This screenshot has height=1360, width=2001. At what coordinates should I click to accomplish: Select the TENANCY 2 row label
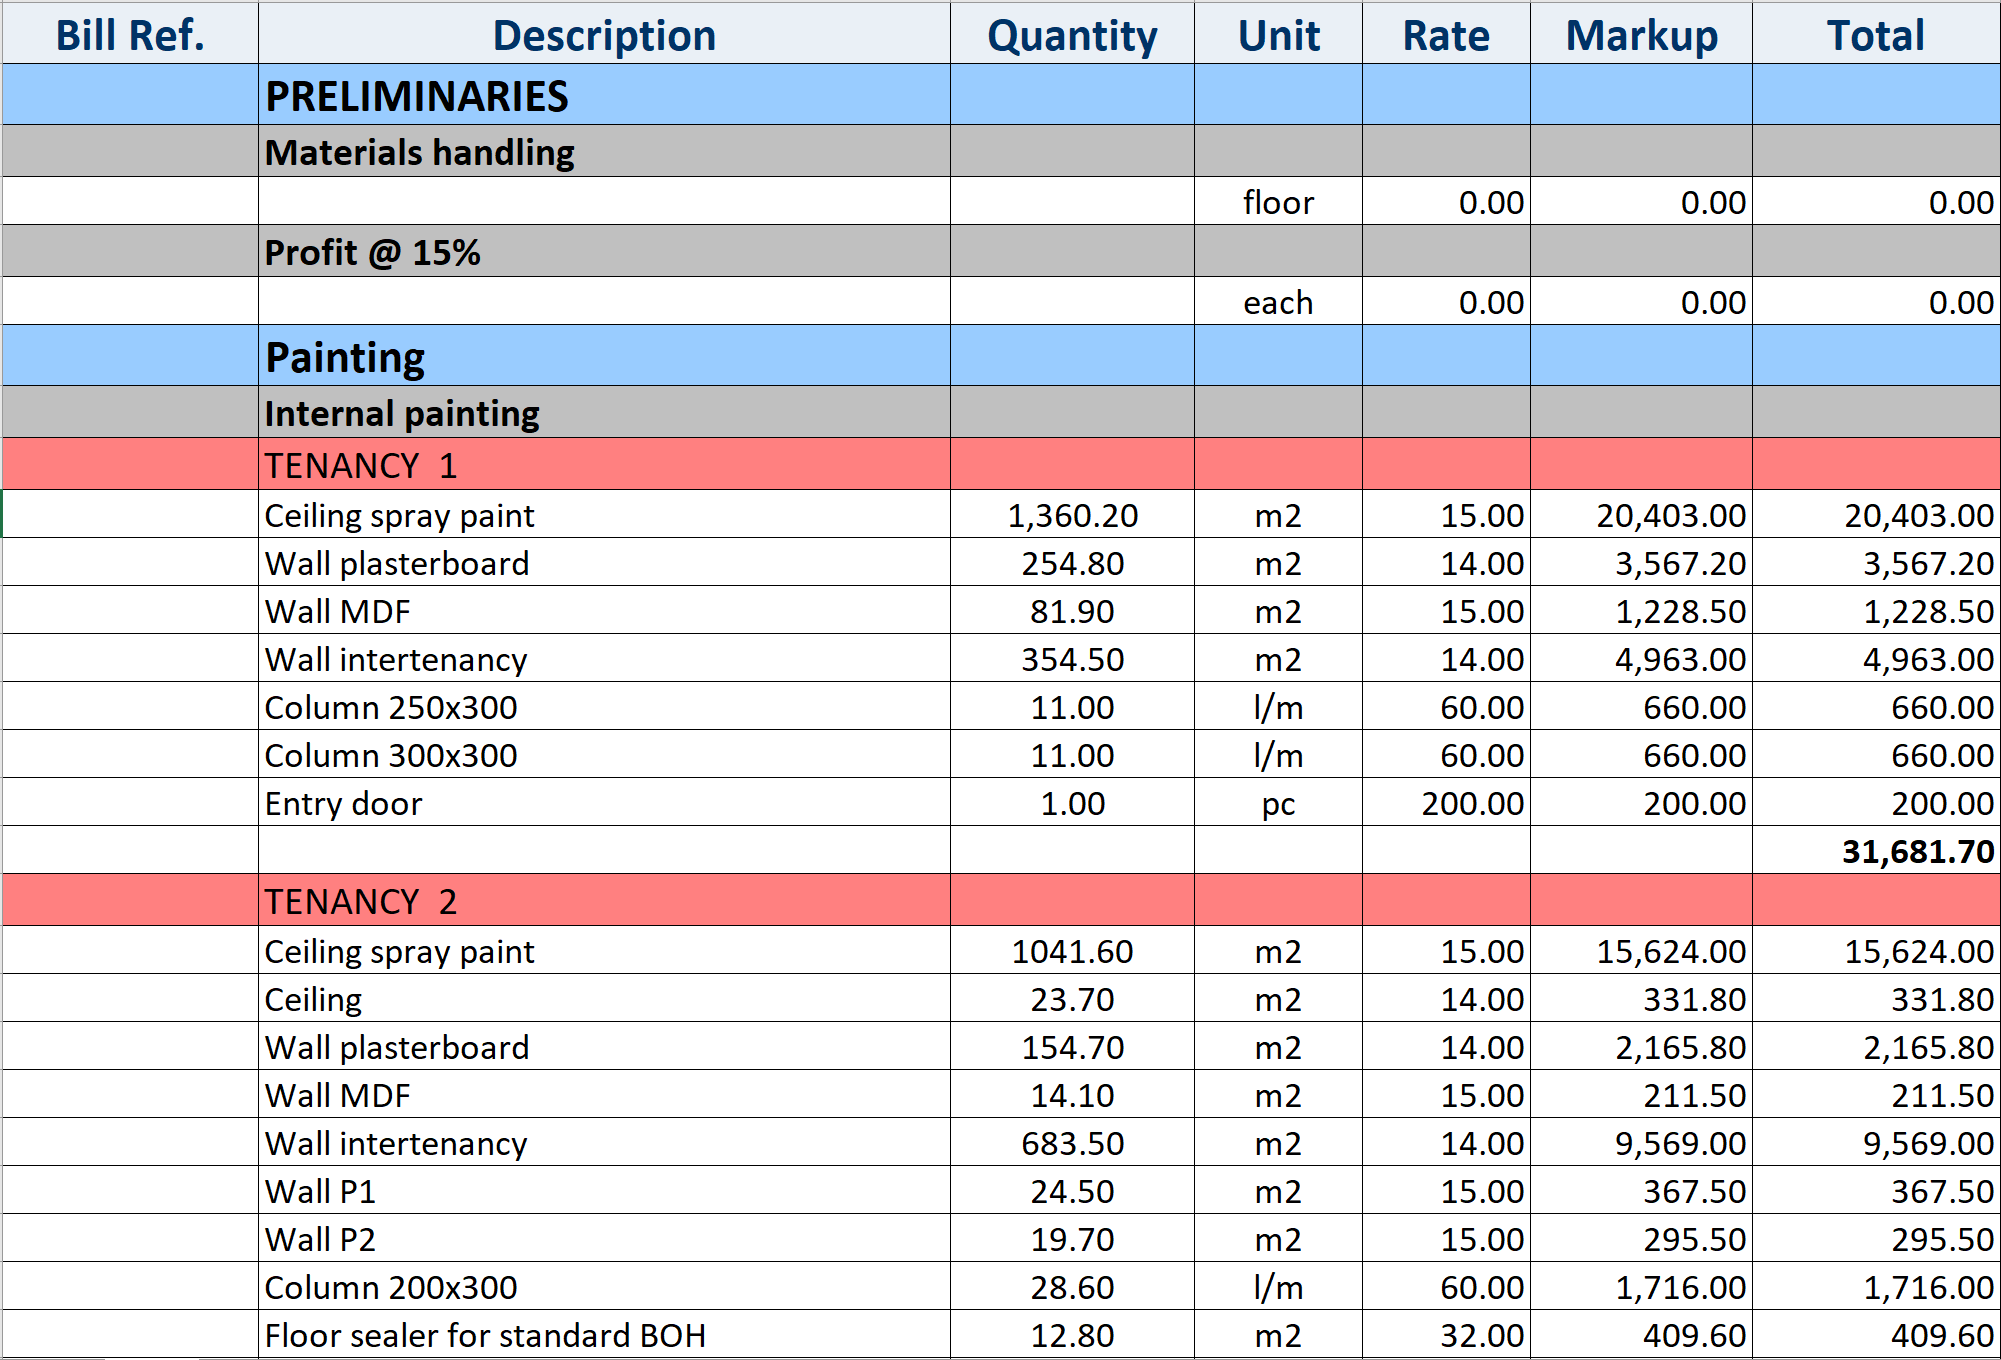tap(361, 901)
